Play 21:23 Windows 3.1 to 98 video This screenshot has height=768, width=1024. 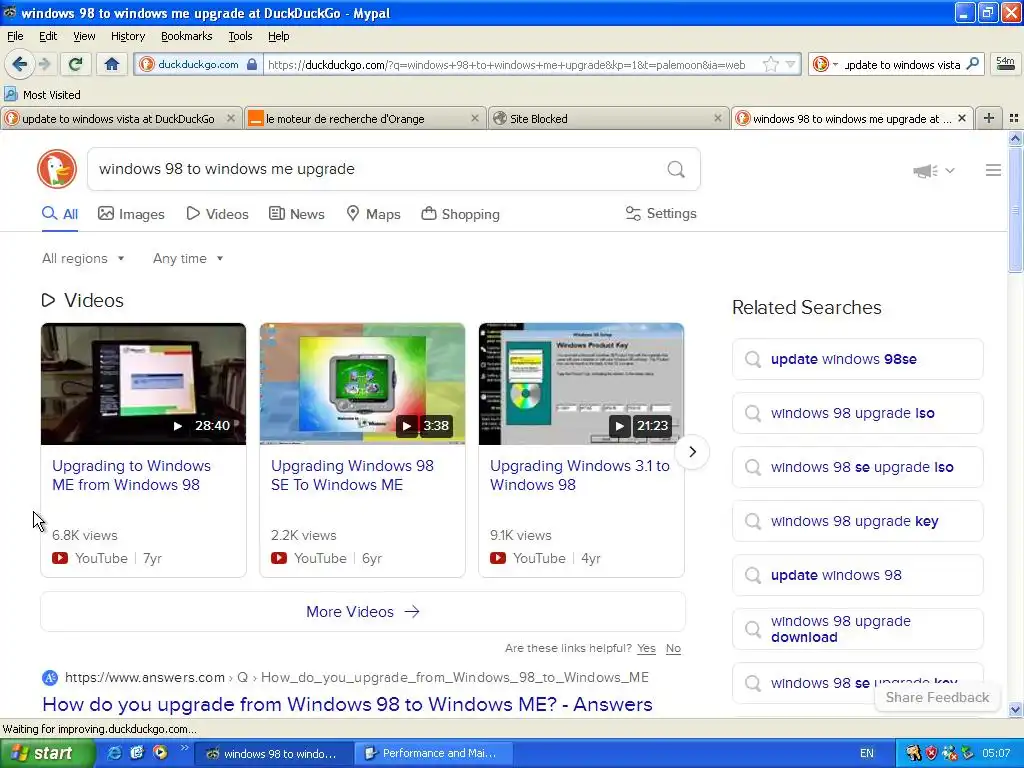pos(581,384)
